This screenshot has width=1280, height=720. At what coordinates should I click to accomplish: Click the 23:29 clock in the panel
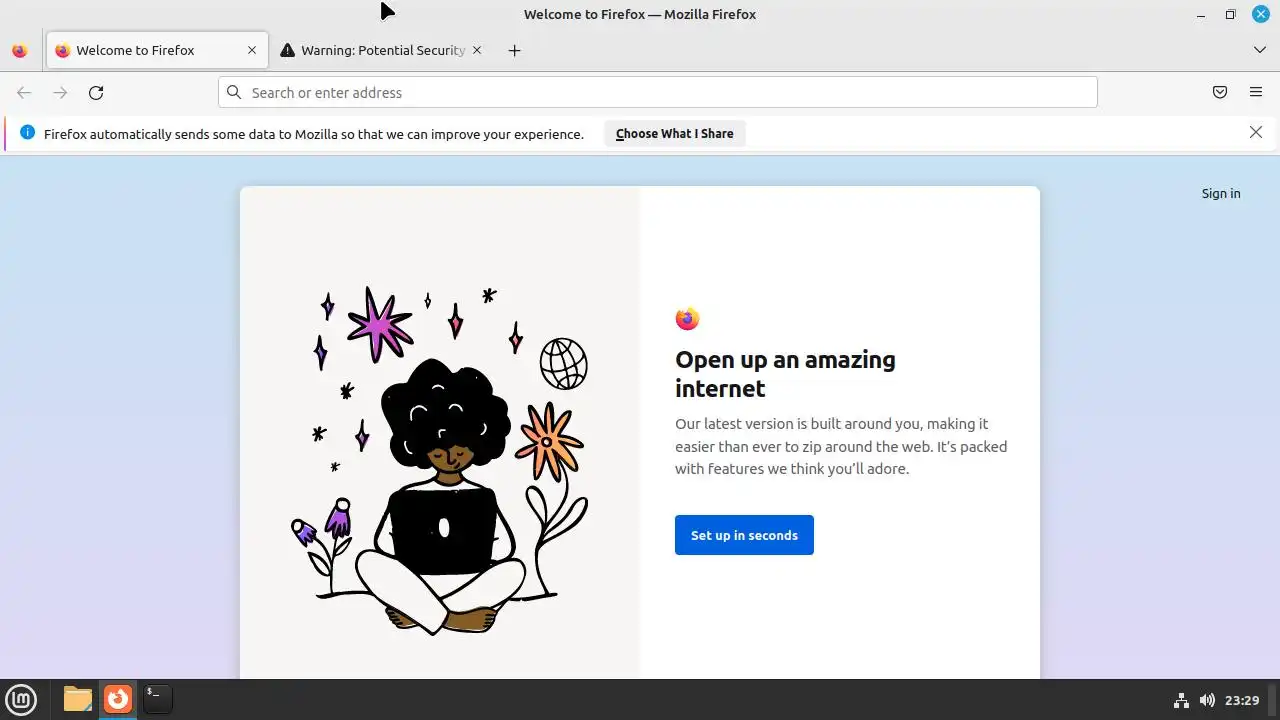pyautogui.click(x=1242, y=700)
